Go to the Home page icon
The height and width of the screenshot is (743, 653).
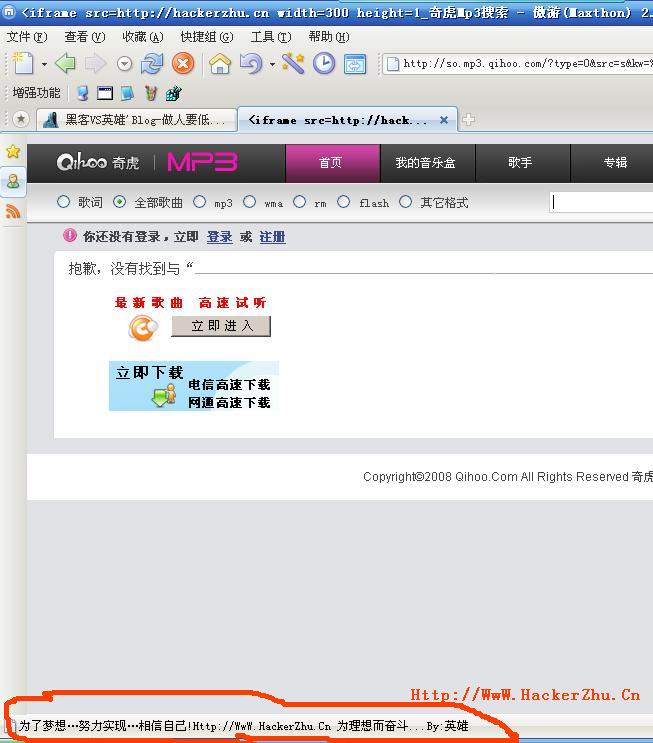pos(220,64)
